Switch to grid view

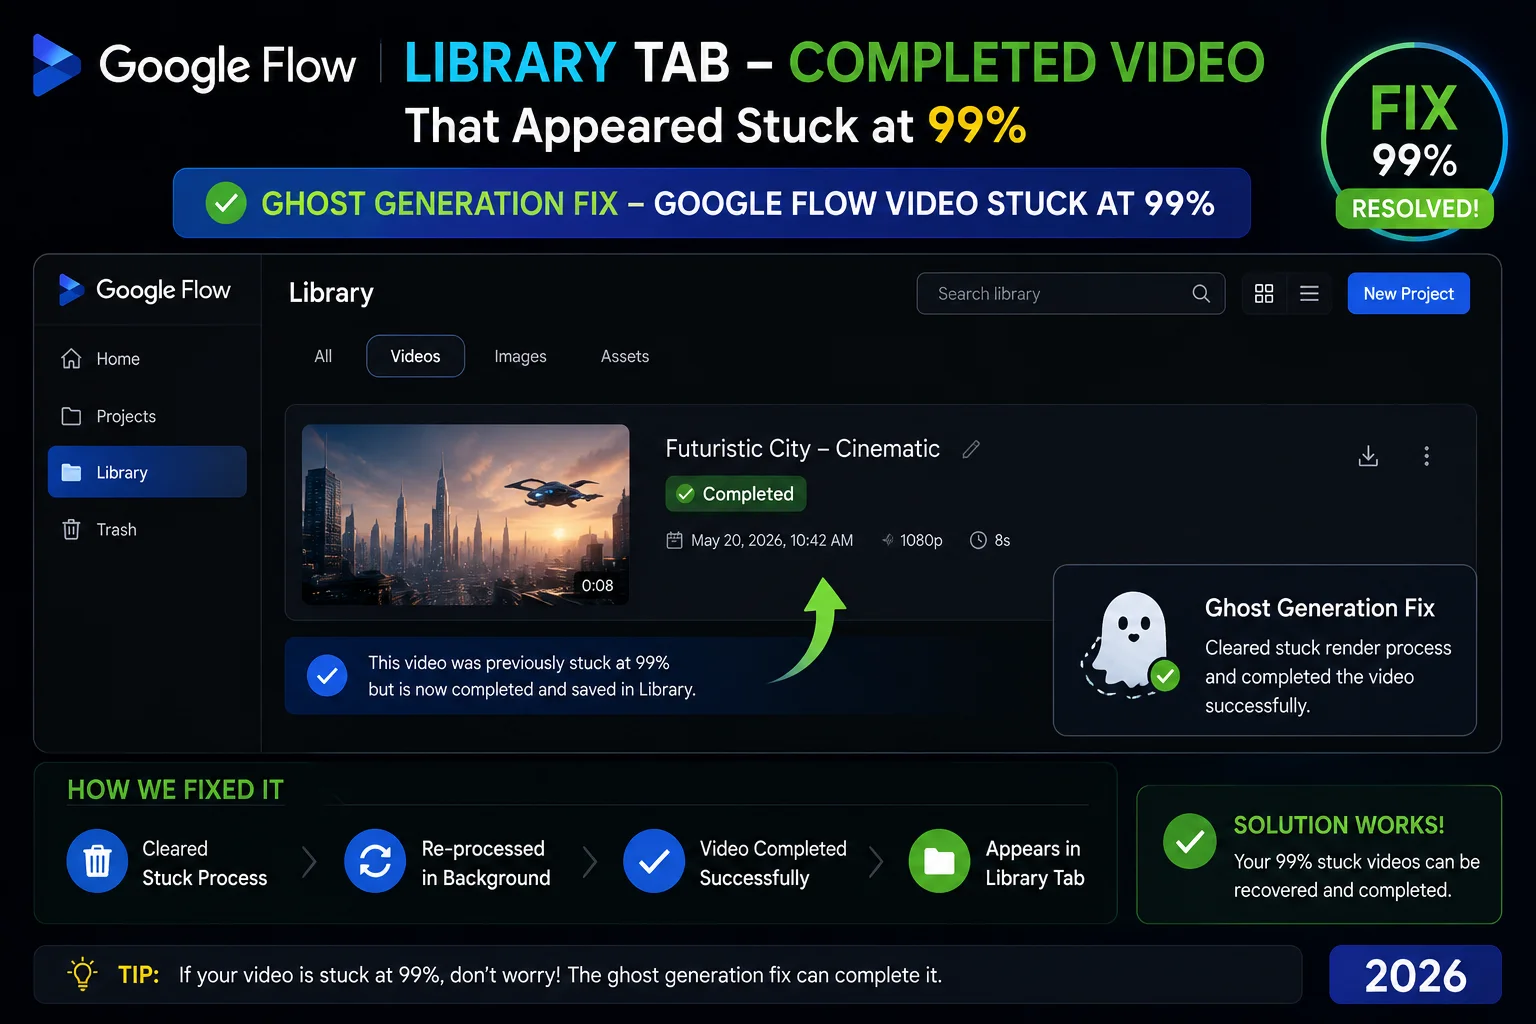[1264, 293]
